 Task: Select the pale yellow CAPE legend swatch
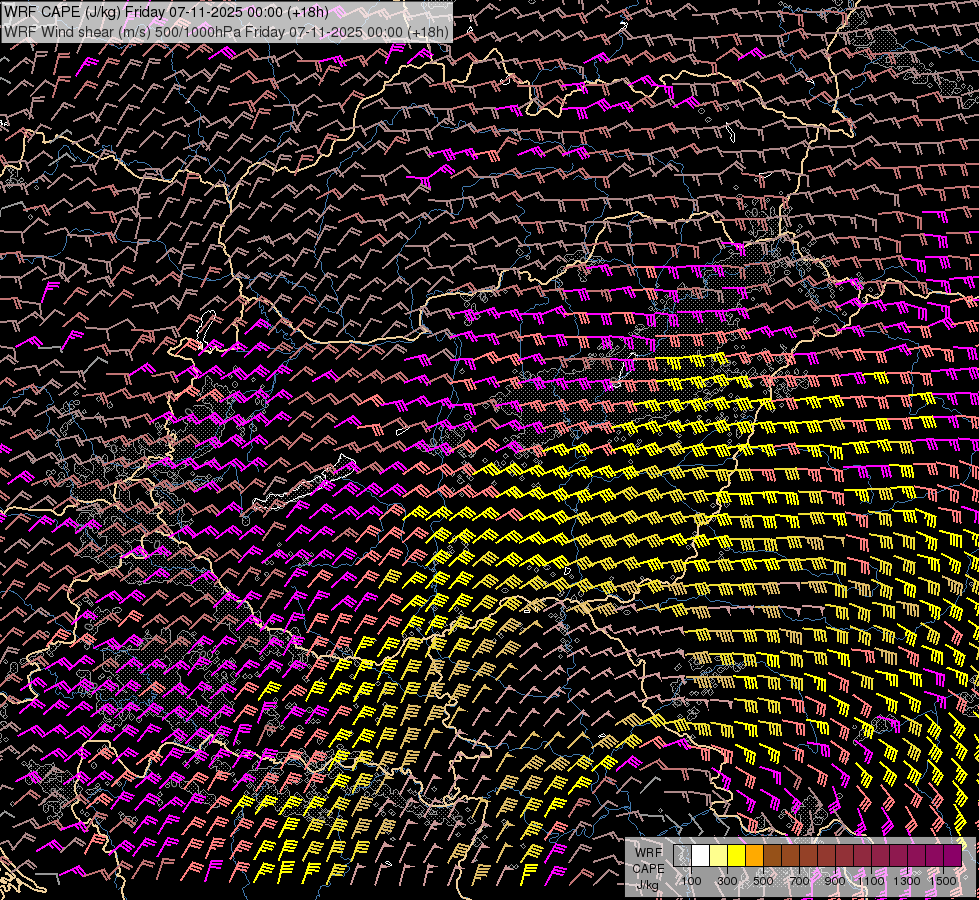[718, 856]
